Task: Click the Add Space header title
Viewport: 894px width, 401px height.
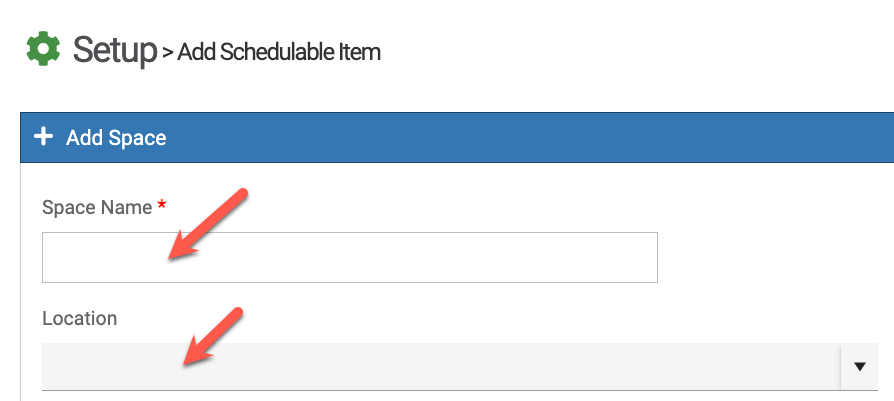Action: point(116,138)
